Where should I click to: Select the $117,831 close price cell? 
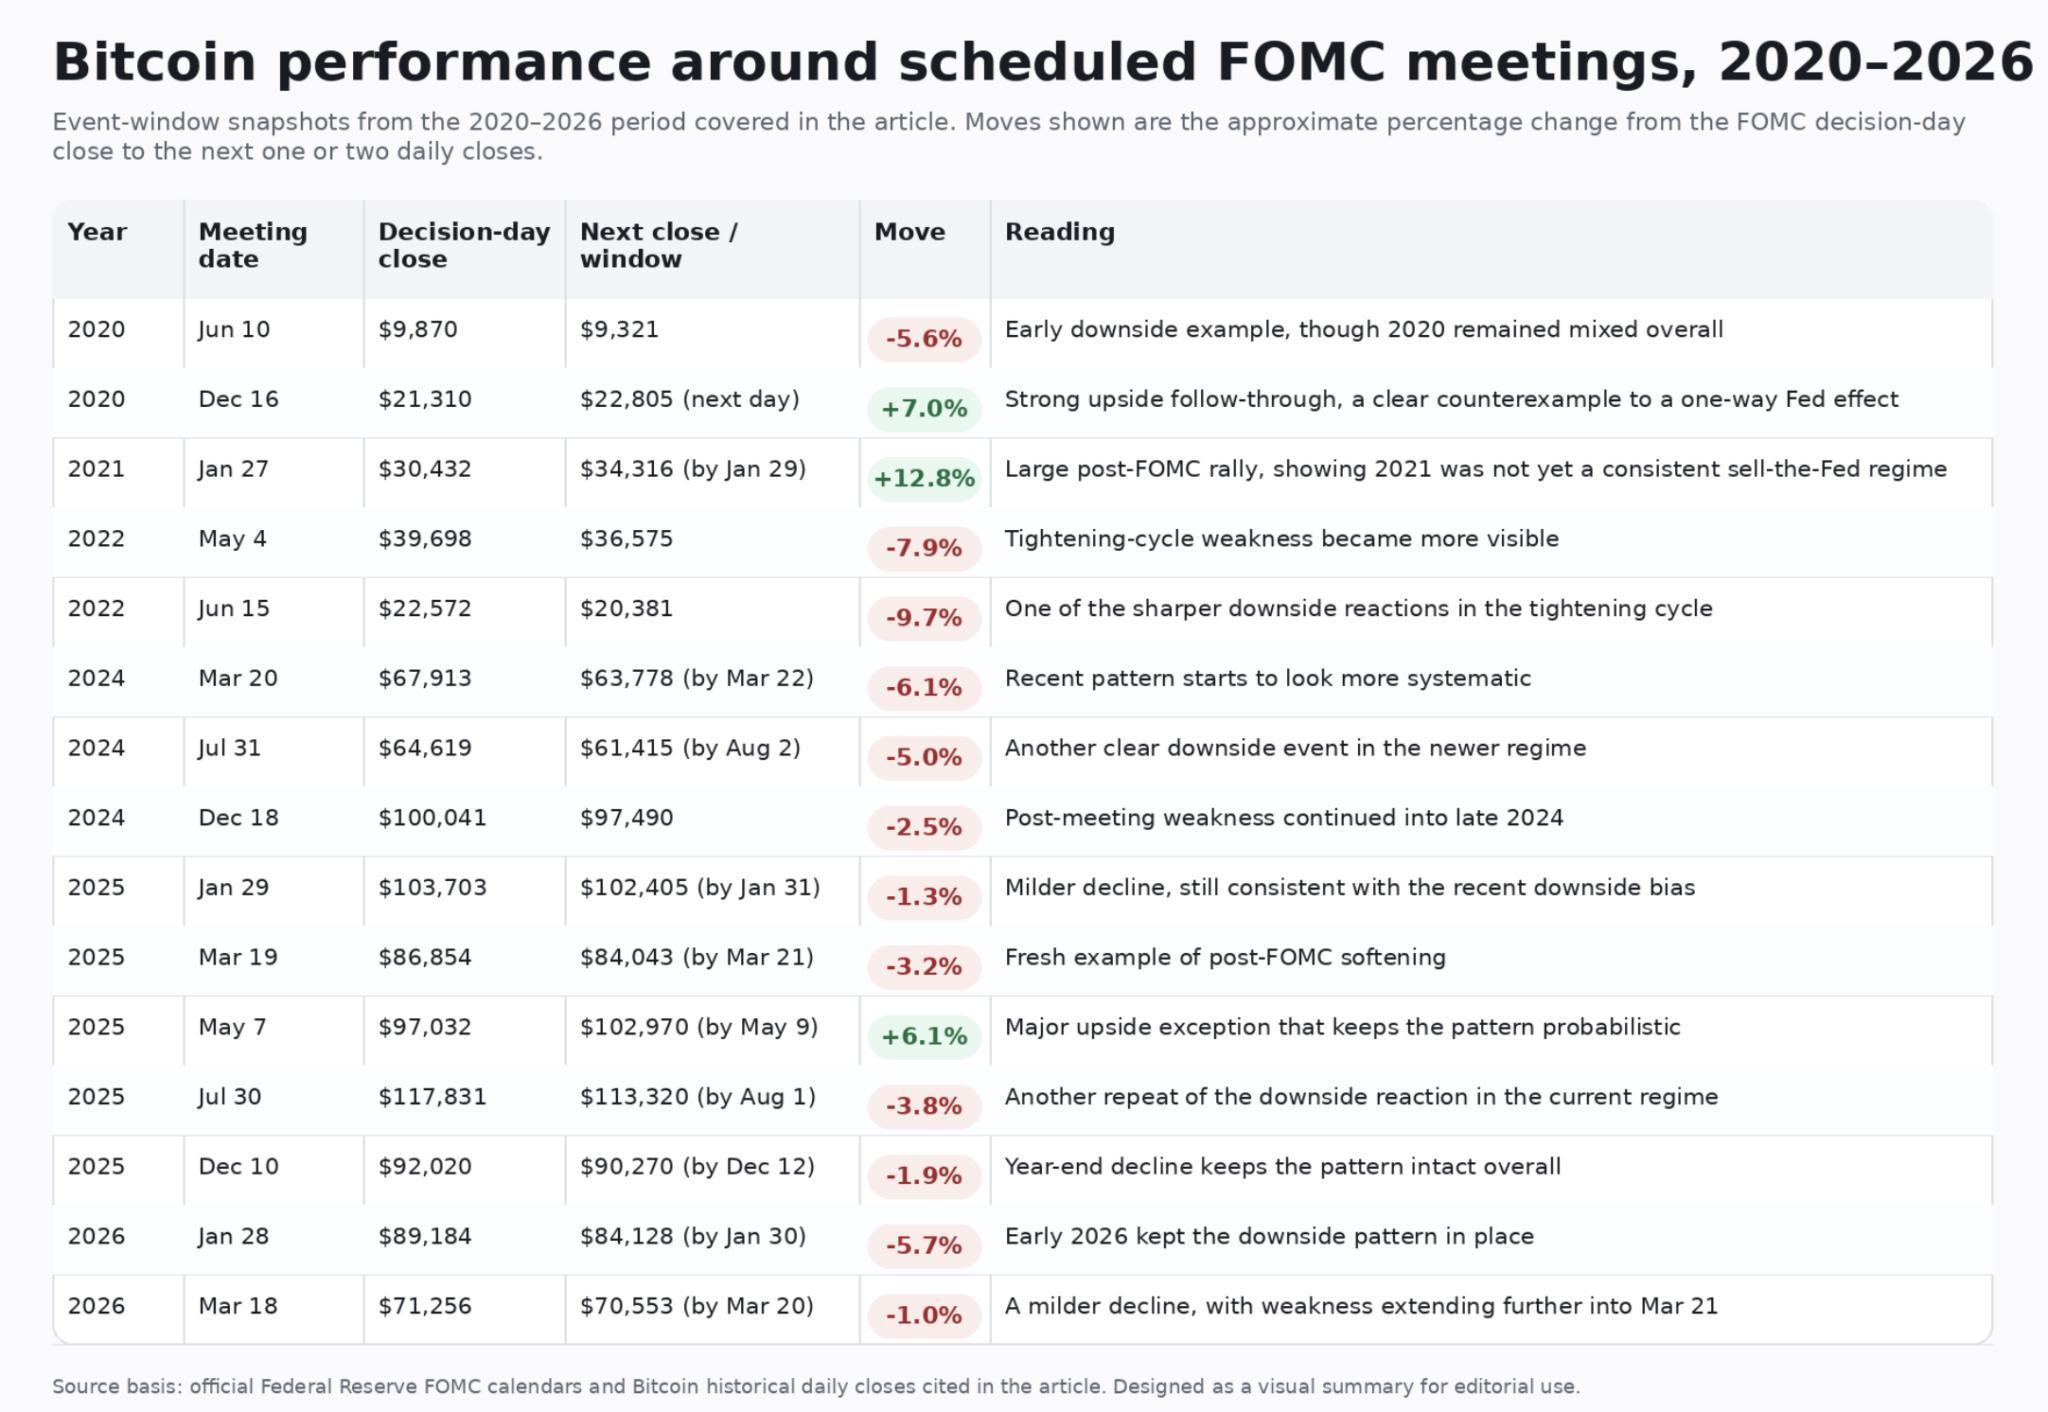coord(432,1097)
